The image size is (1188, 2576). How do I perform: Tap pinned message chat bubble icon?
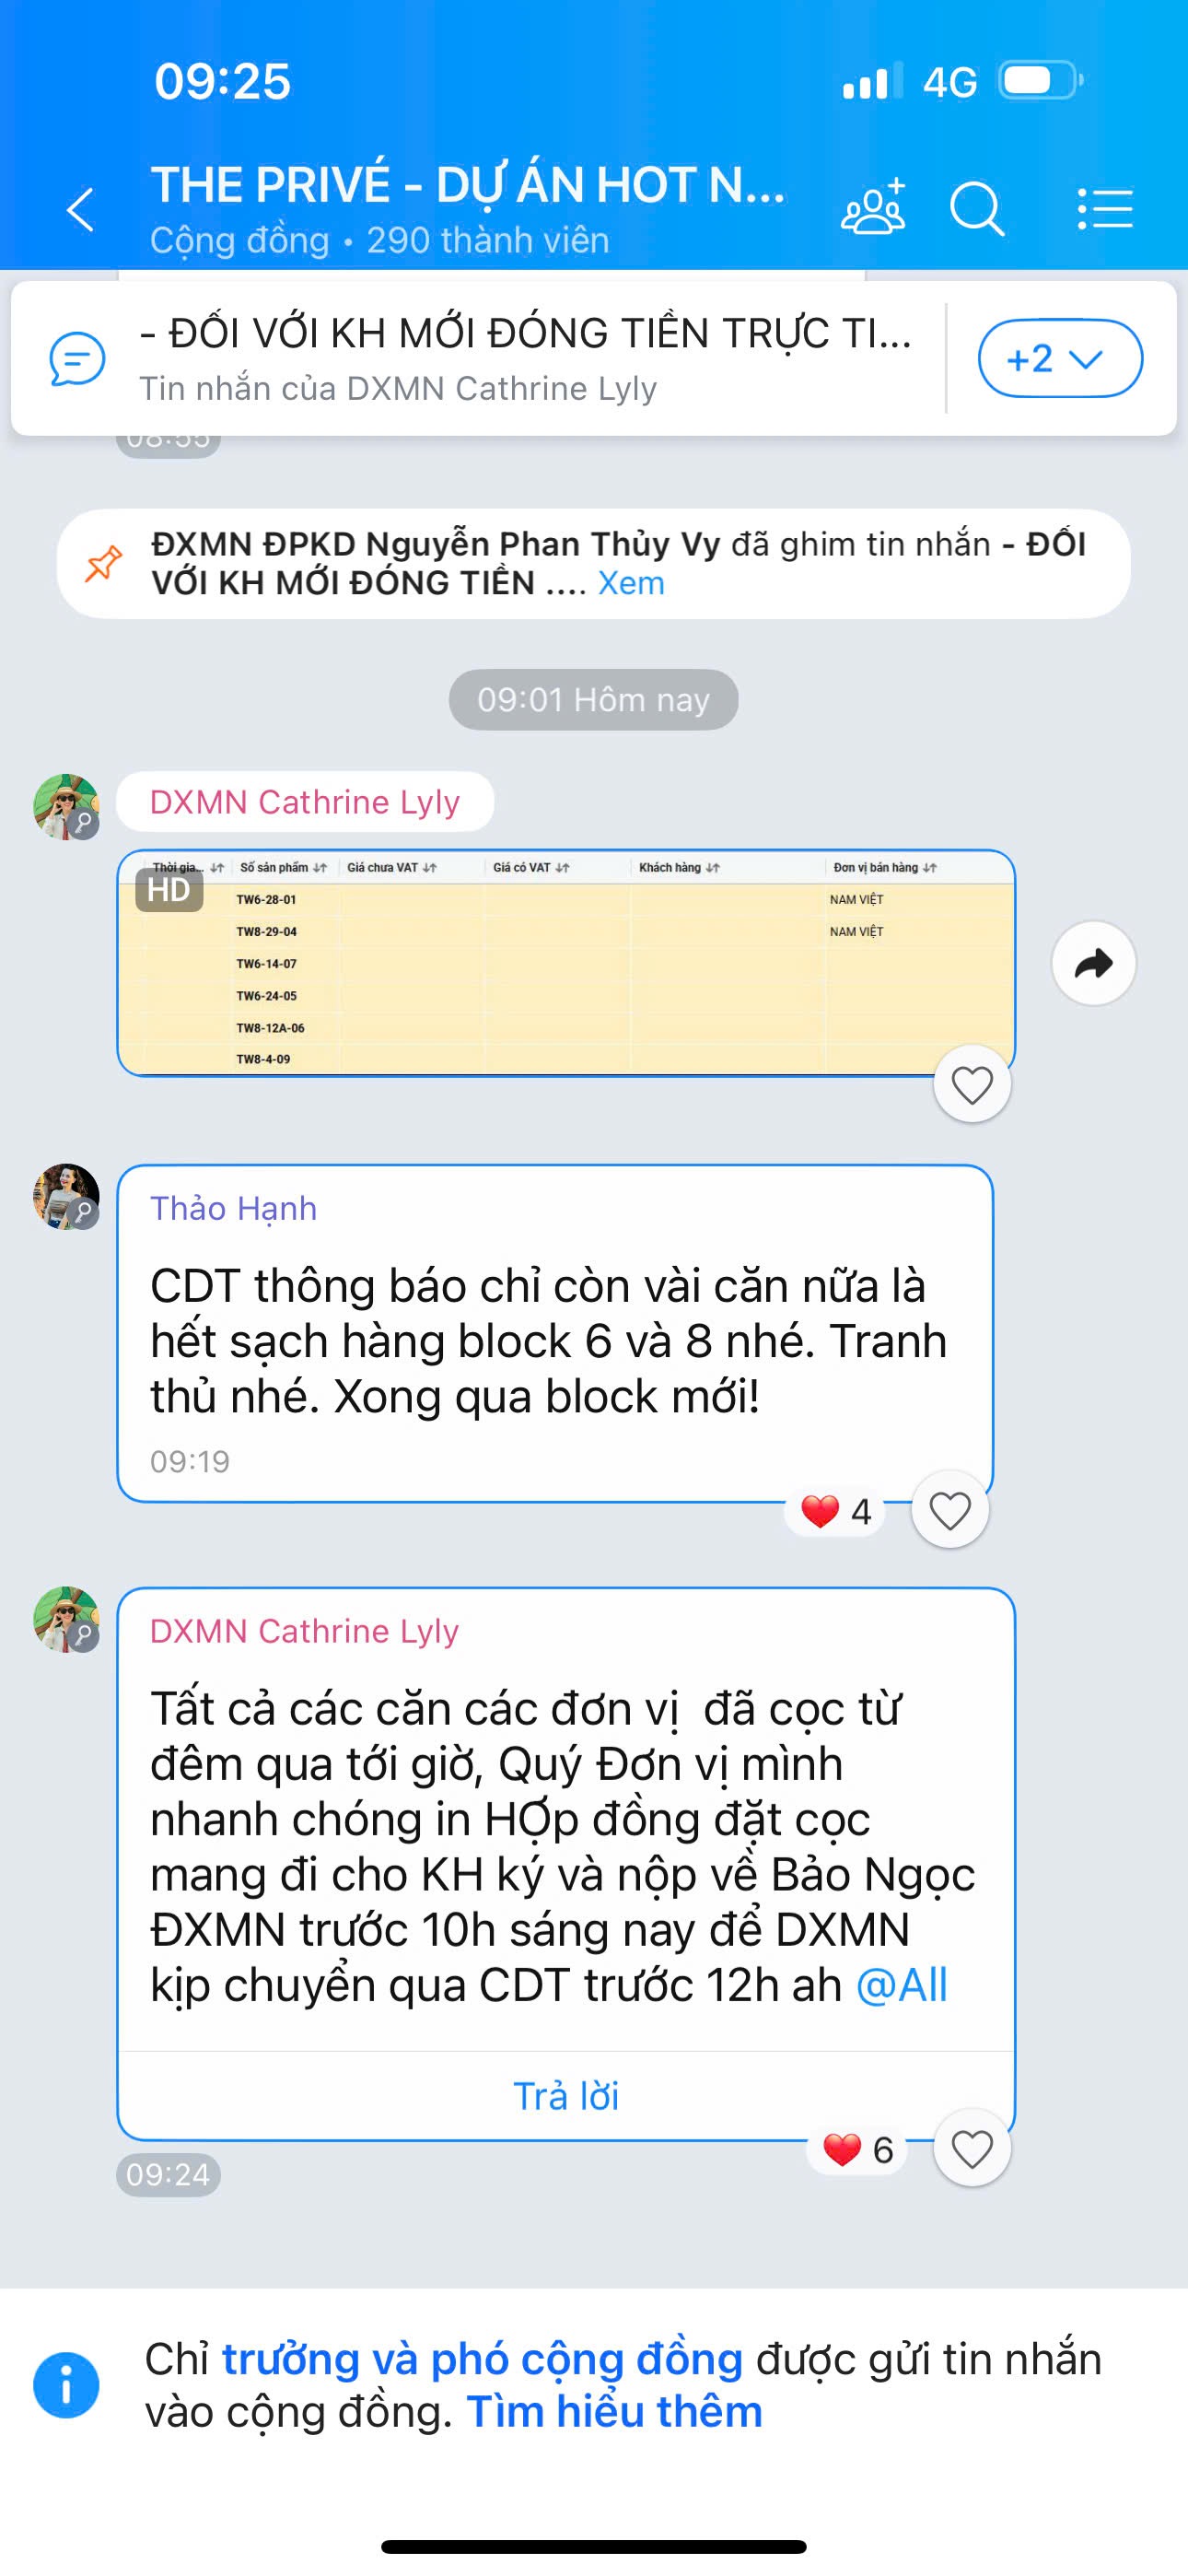pyautogui.click(x=77, y=359)
